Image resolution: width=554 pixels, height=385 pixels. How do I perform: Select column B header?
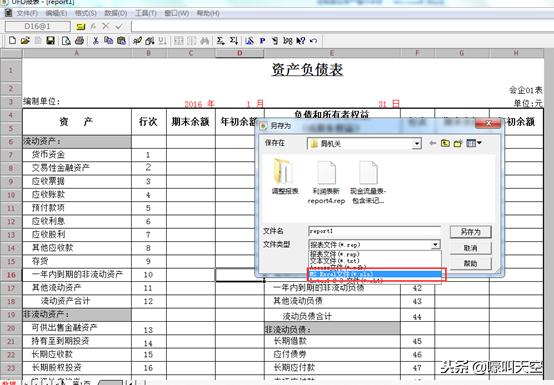point(149,53)
